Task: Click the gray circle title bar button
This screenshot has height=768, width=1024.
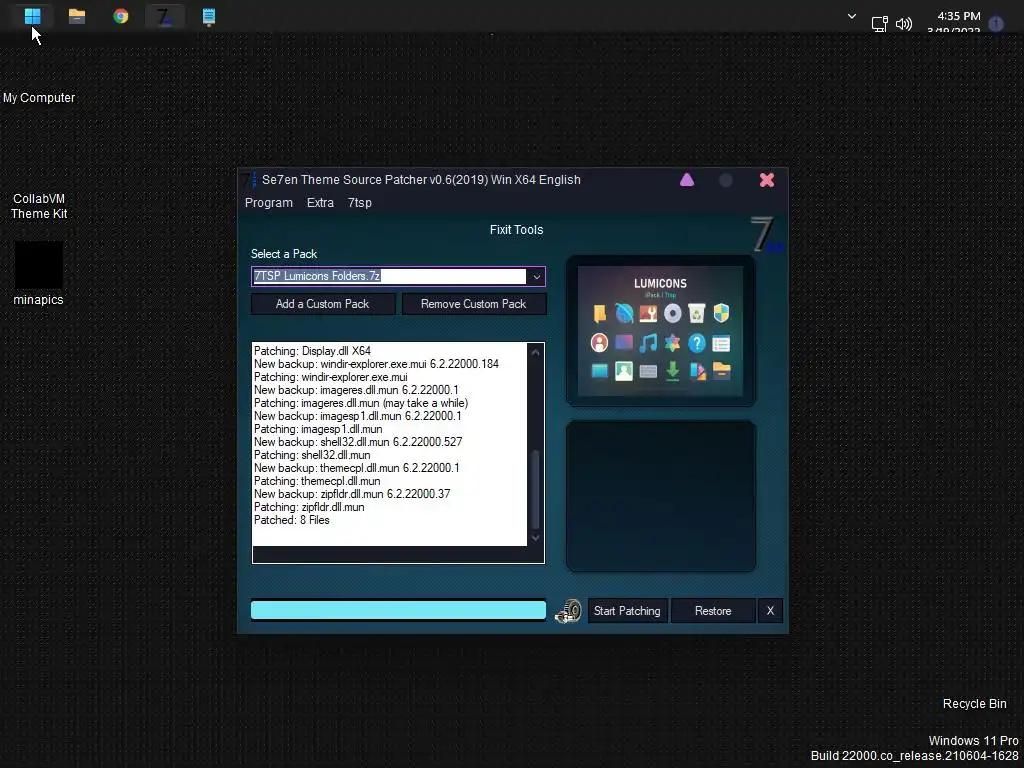Action: point(726,180)
